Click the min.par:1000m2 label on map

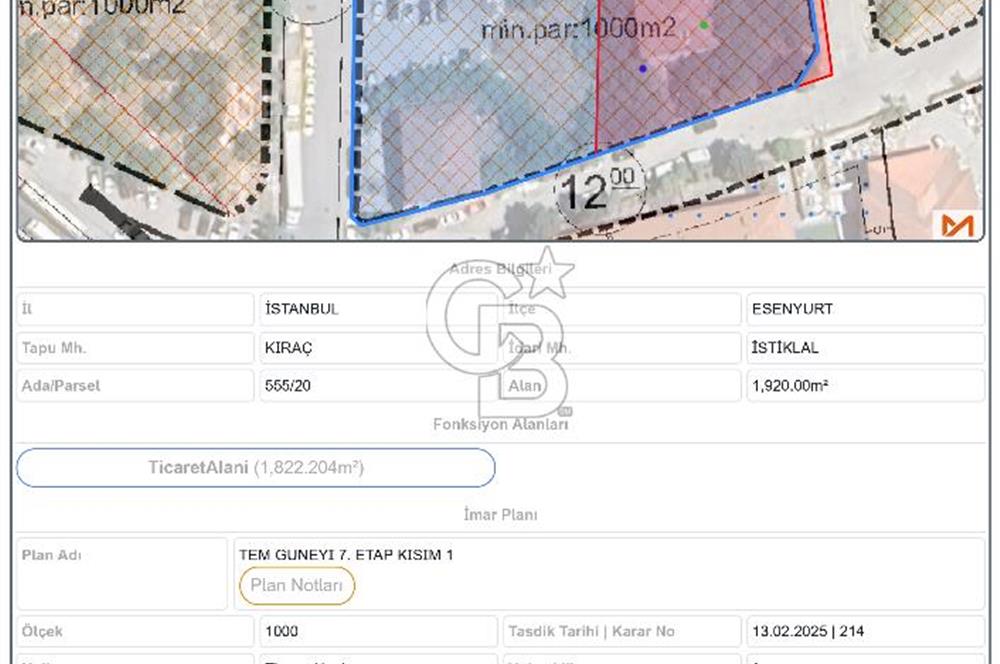tap(578, 29)
